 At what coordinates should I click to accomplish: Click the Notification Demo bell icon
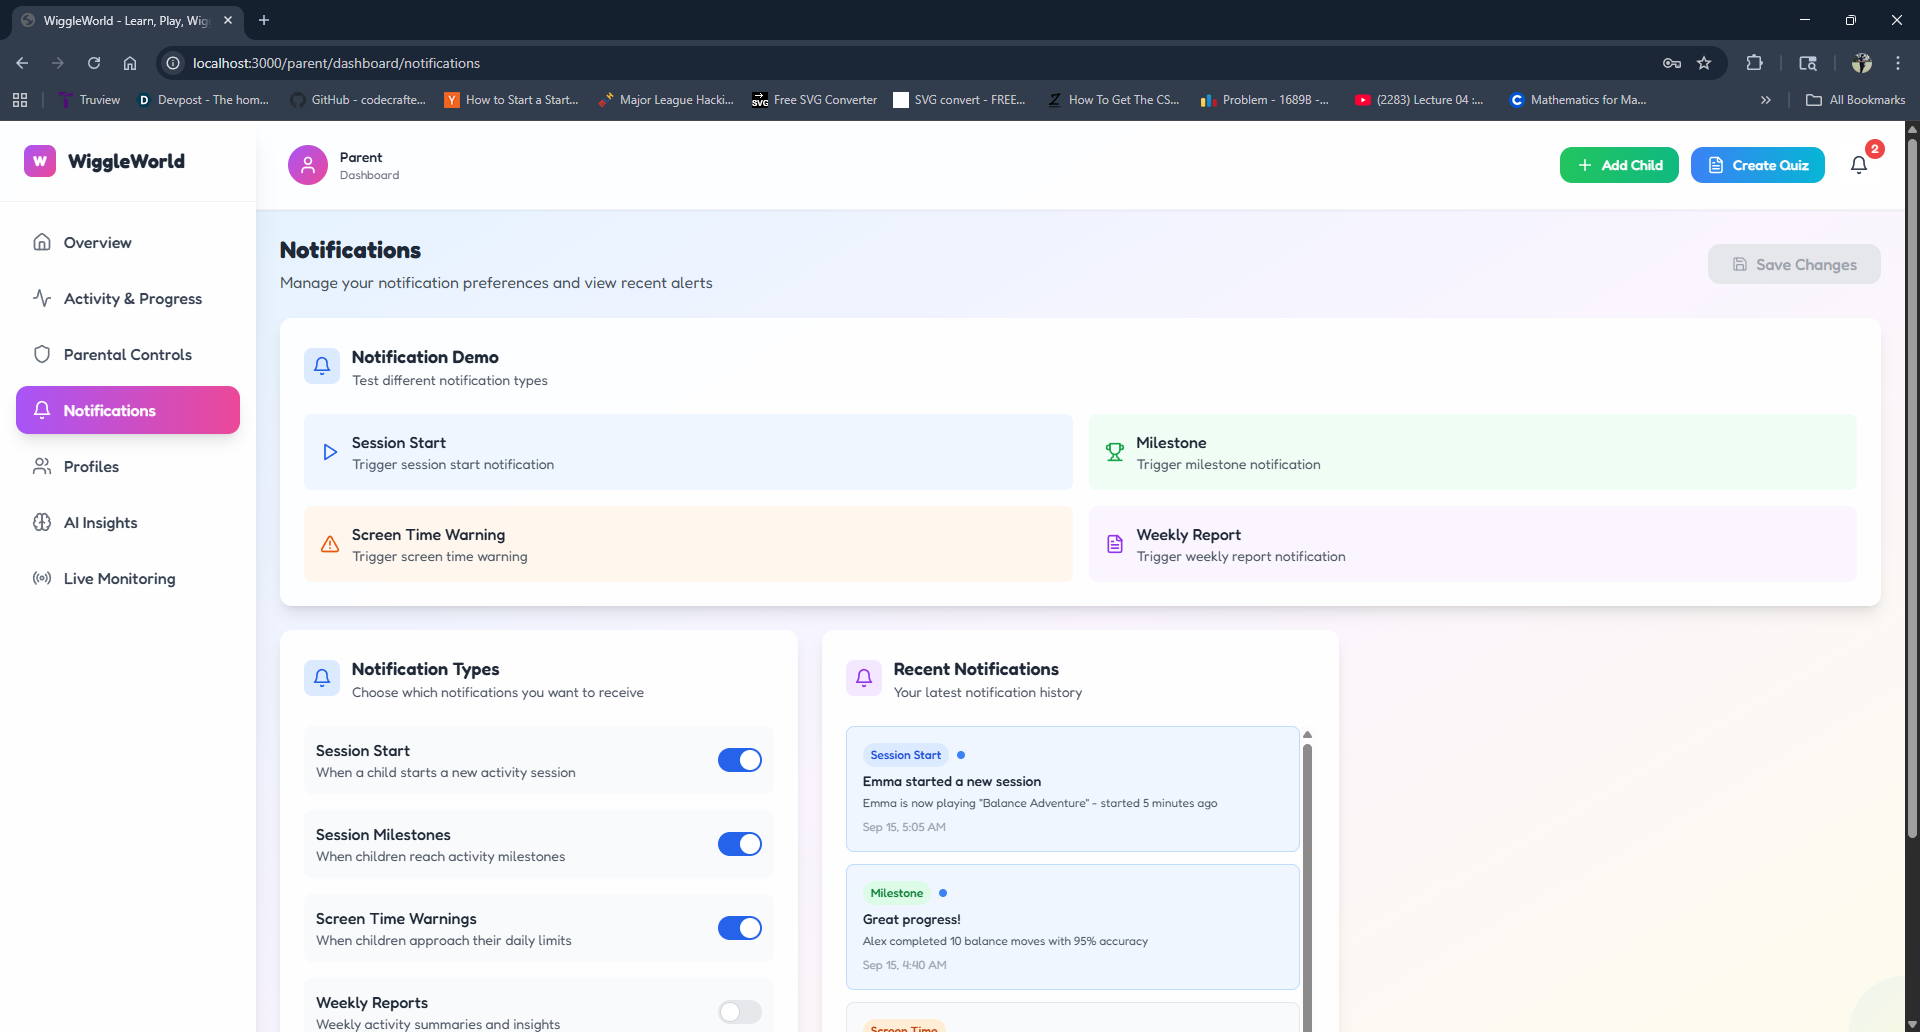click(x=322, y=366)
